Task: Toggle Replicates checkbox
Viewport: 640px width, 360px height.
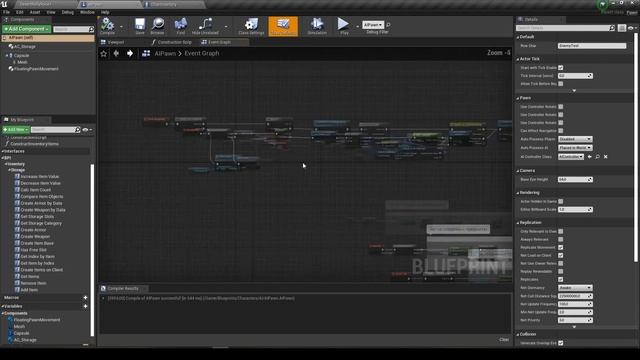Action: (561, 280)
